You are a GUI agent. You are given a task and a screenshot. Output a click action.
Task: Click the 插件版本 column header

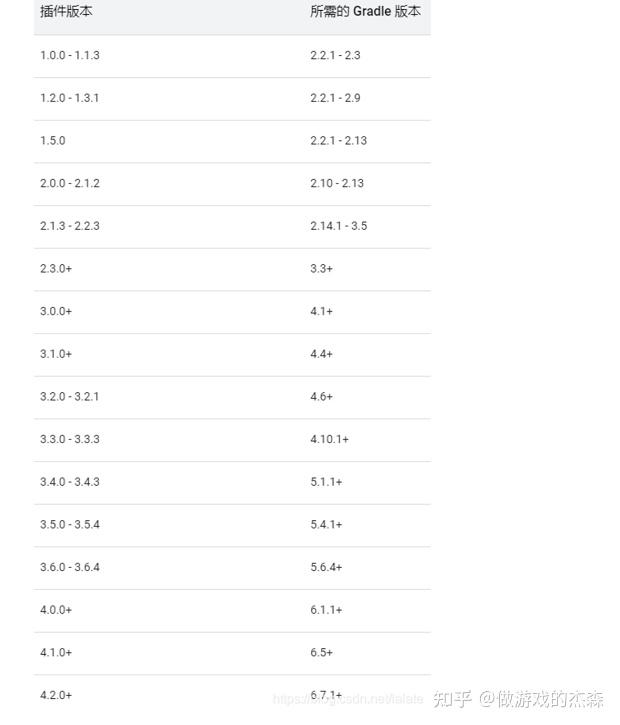[66, 12]
